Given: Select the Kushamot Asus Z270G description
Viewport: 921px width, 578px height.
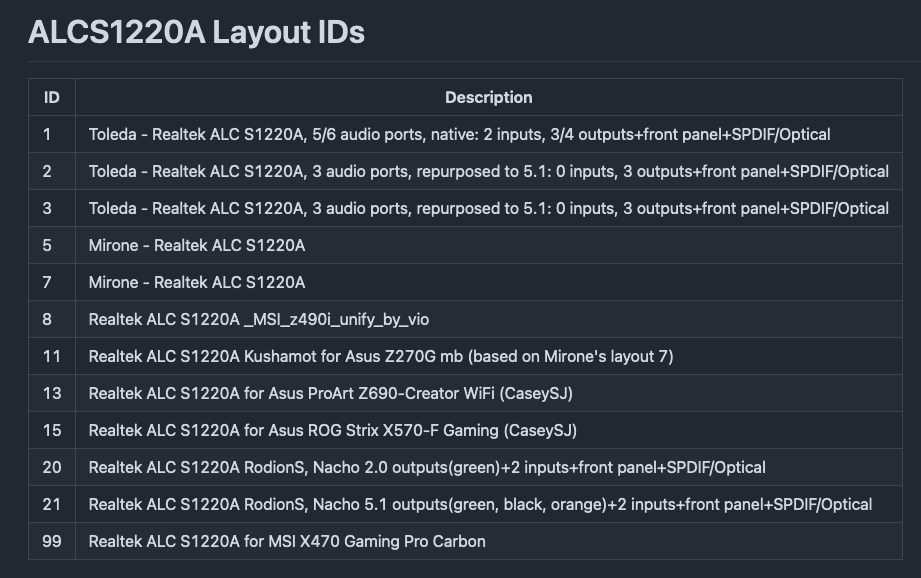Looking at the screenshot, I should tap(381, 357).
